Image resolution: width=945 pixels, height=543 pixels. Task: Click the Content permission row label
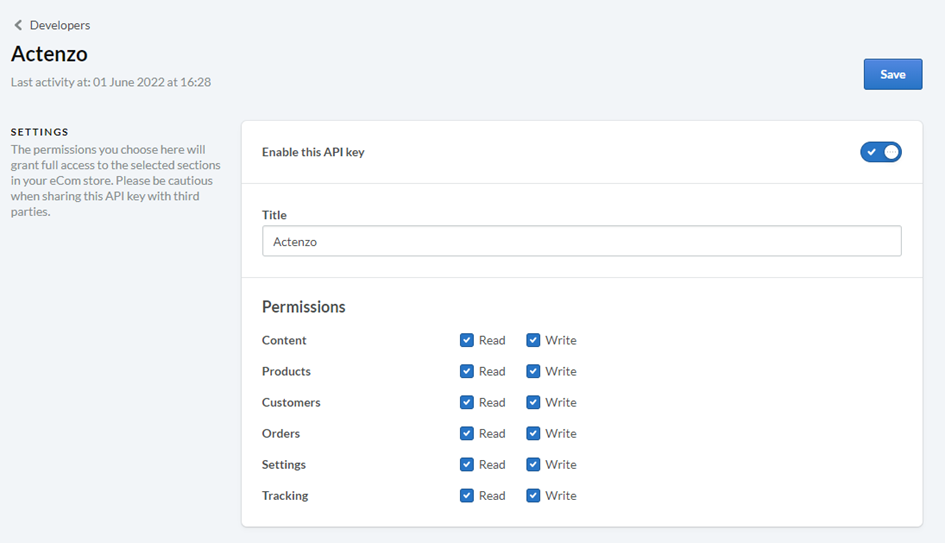[x=284, y=340]
